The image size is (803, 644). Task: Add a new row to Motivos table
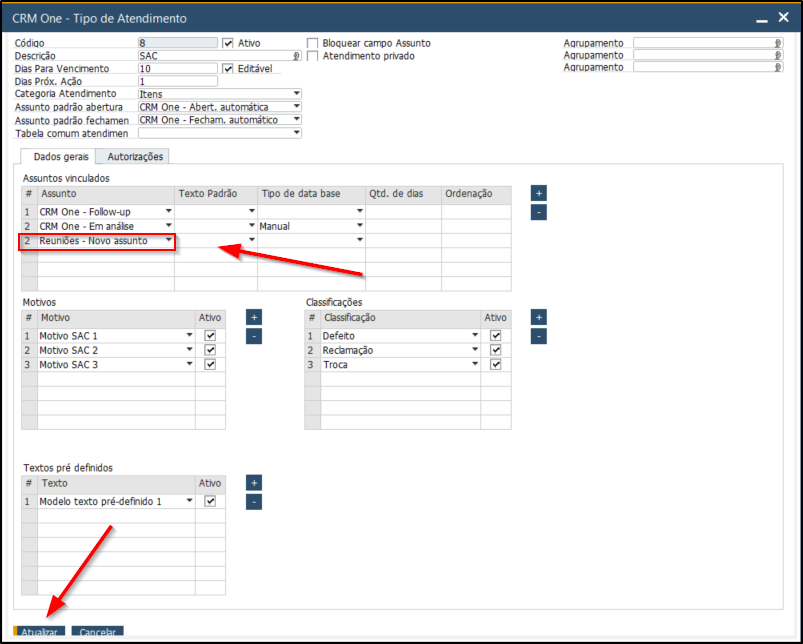pyautogui.click(x=254, y=317)
